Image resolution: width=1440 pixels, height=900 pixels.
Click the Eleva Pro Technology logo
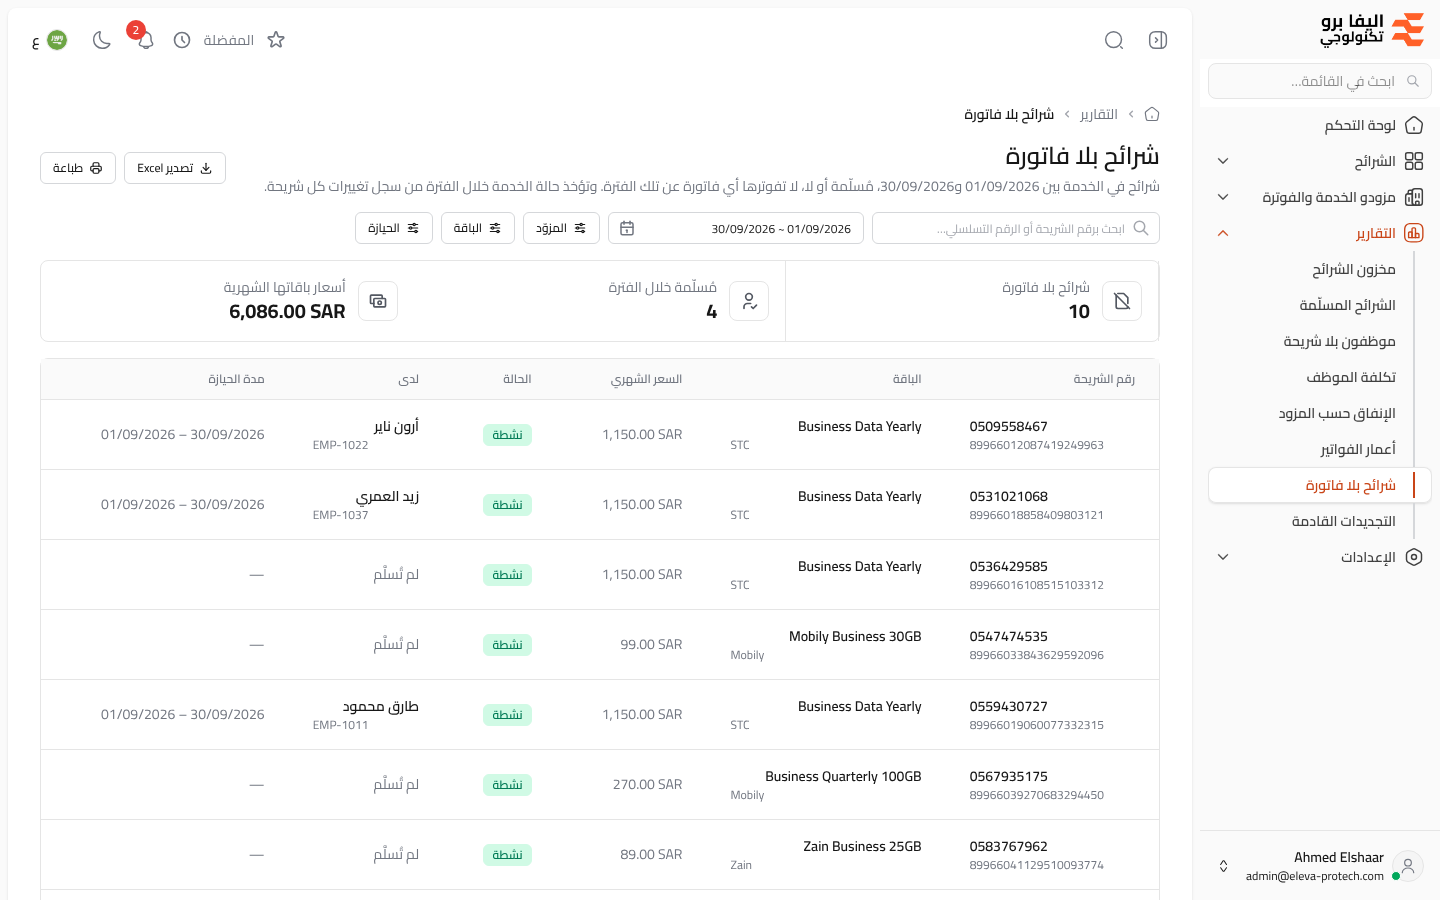click(1372, 30)
